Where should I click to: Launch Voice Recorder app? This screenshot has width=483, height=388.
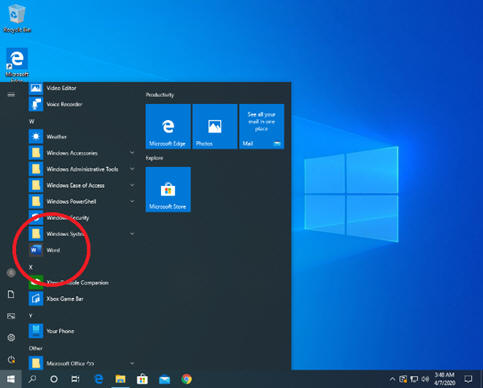pyautogui.click(x=82, y=104)
